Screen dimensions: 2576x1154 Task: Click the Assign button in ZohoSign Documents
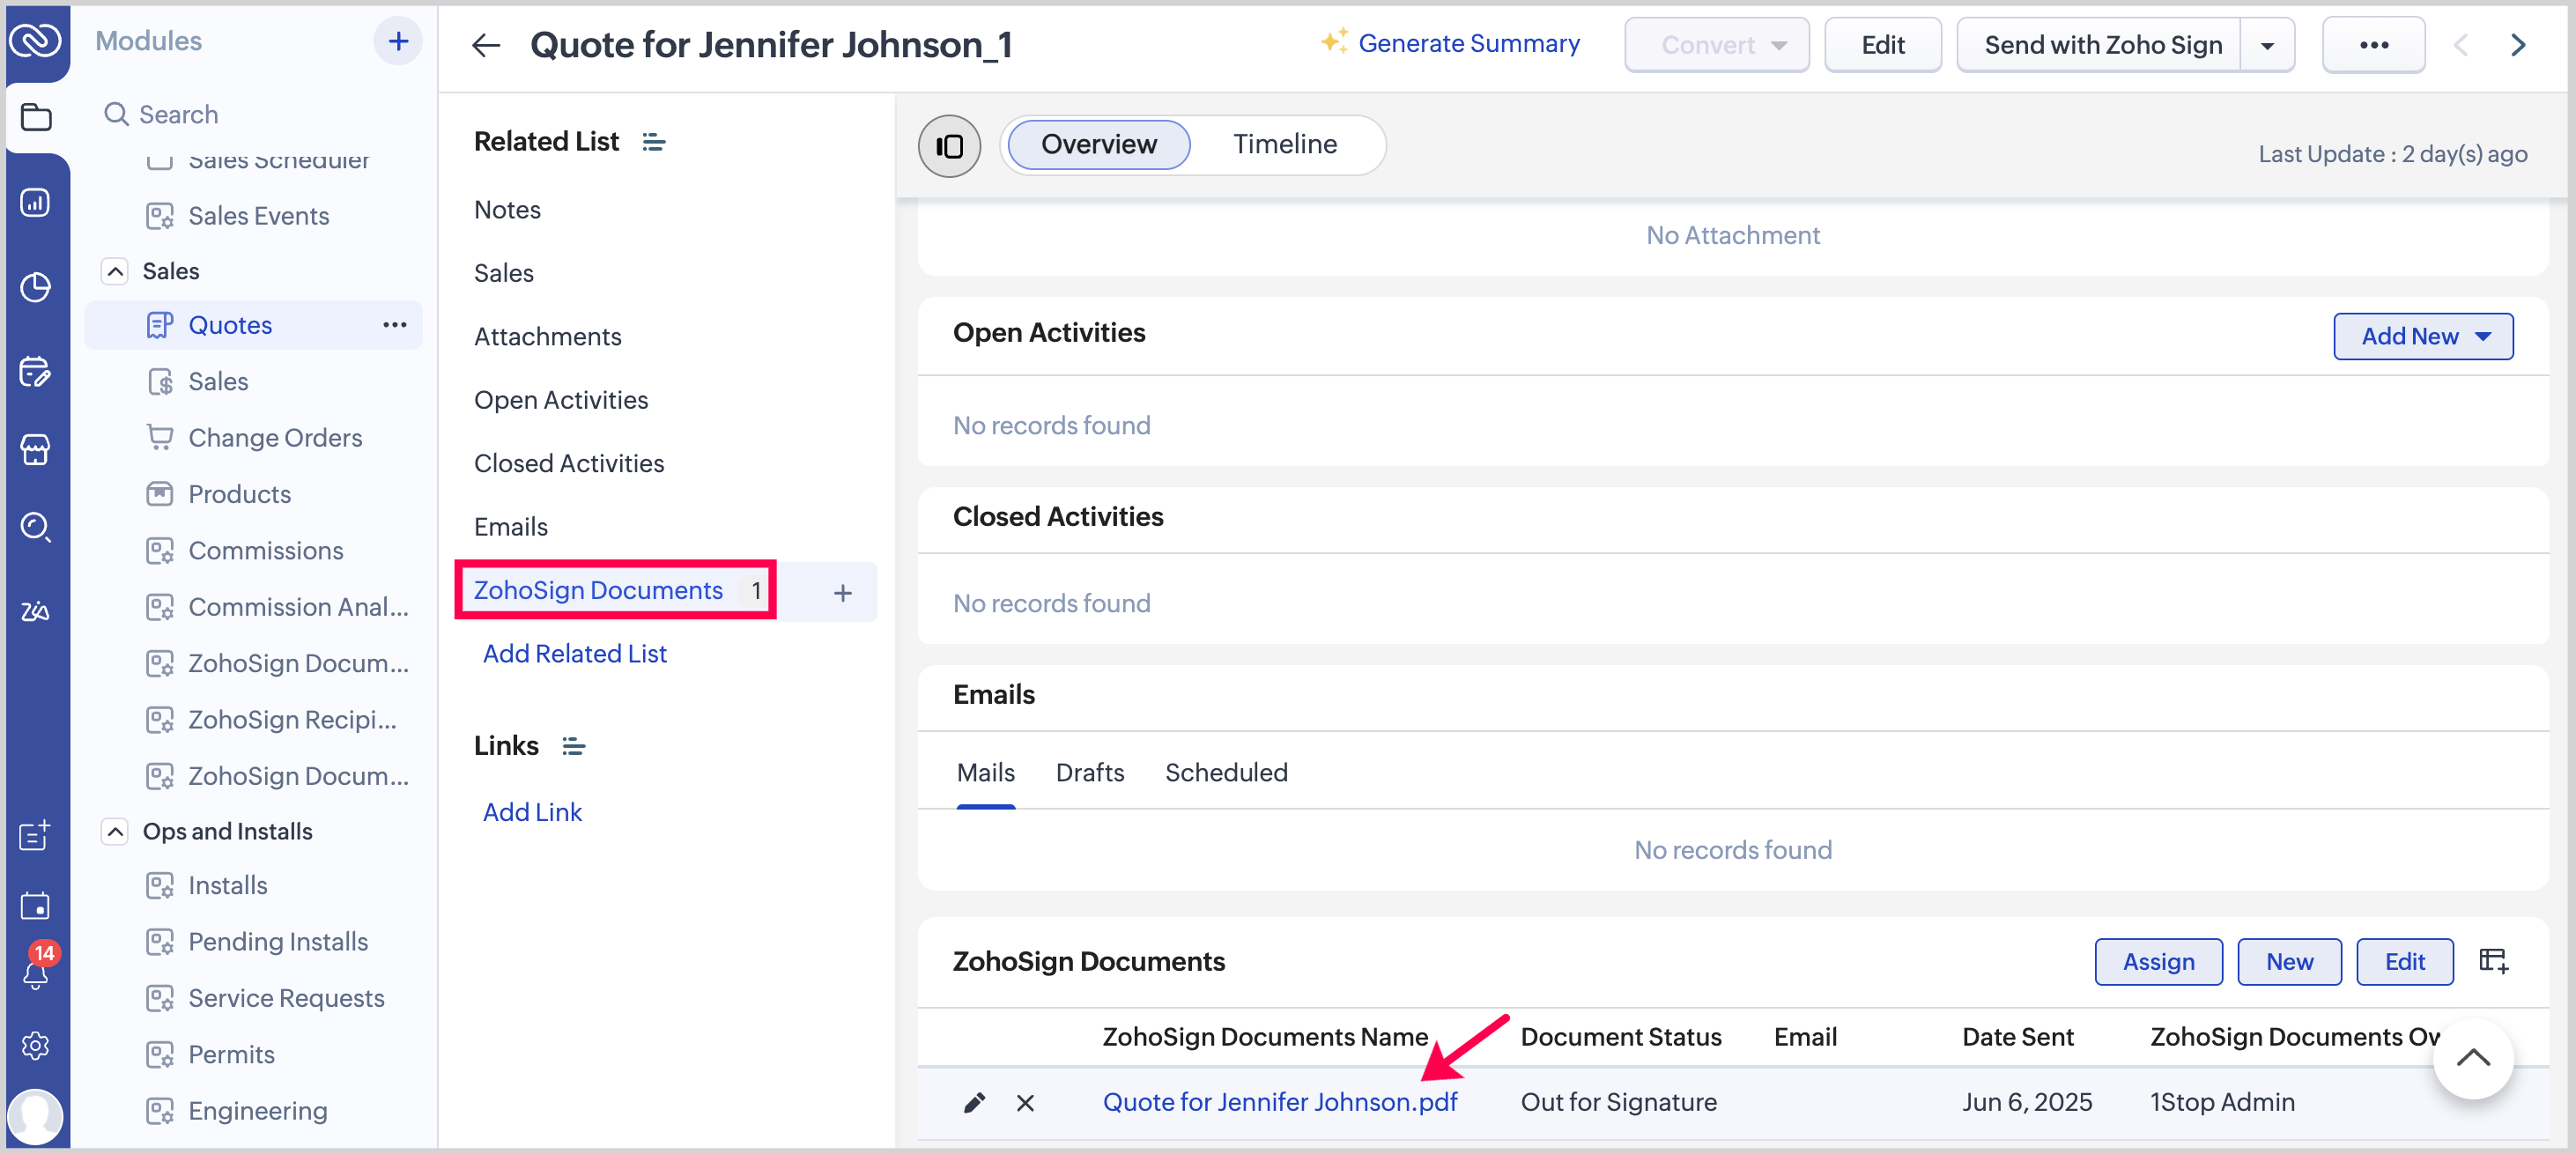click(2158, 961)
